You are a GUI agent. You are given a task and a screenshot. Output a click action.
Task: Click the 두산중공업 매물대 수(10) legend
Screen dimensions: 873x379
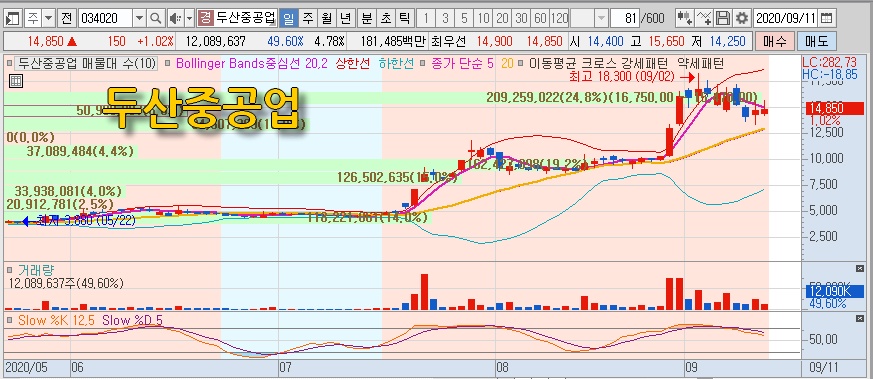point(86,63)
